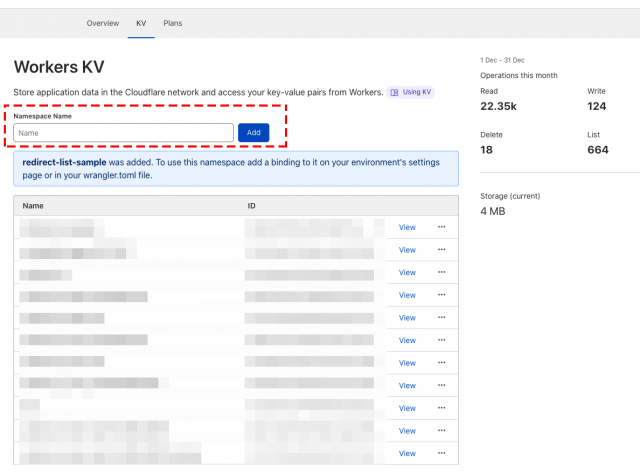The height and width of the screenshot is (475, 640).
Task: Open the Overview tab
Action: click(103, 23)
